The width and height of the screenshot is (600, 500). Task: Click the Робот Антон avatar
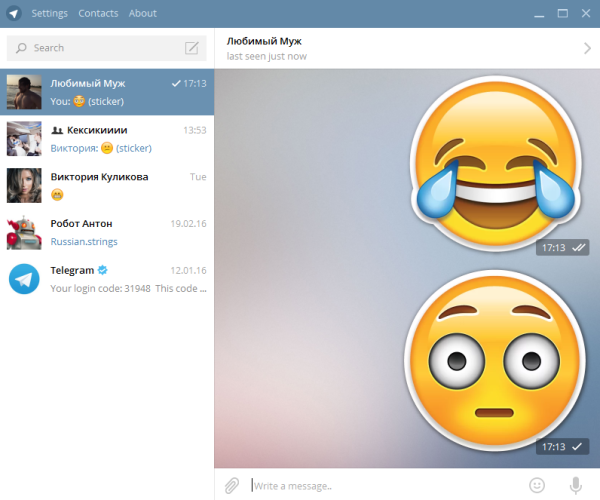(24, 232)
